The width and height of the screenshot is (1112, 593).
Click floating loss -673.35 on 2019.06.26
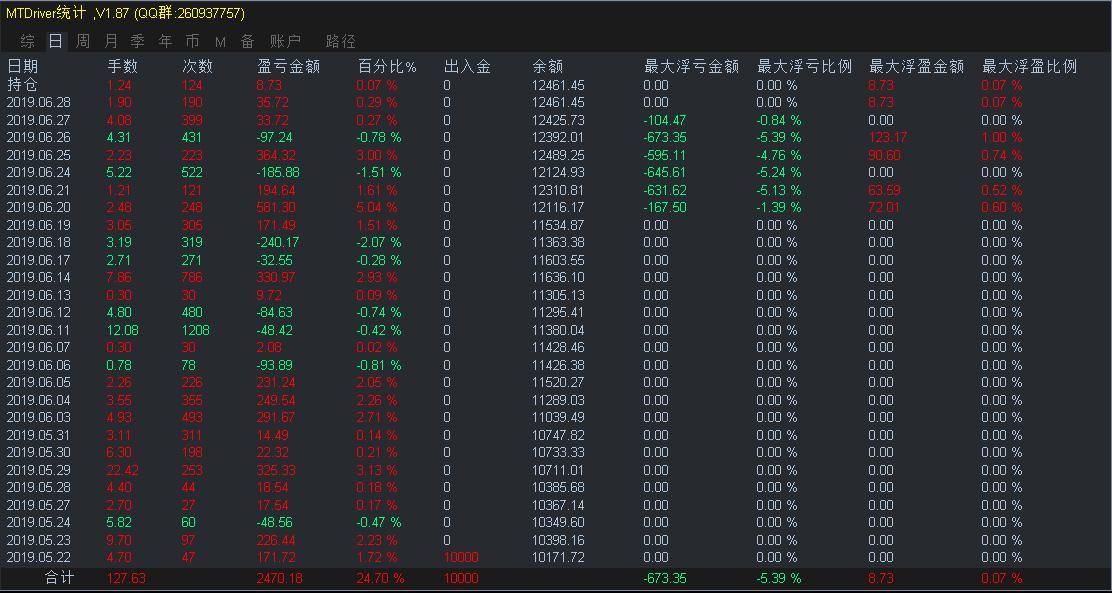coord(665,138)
